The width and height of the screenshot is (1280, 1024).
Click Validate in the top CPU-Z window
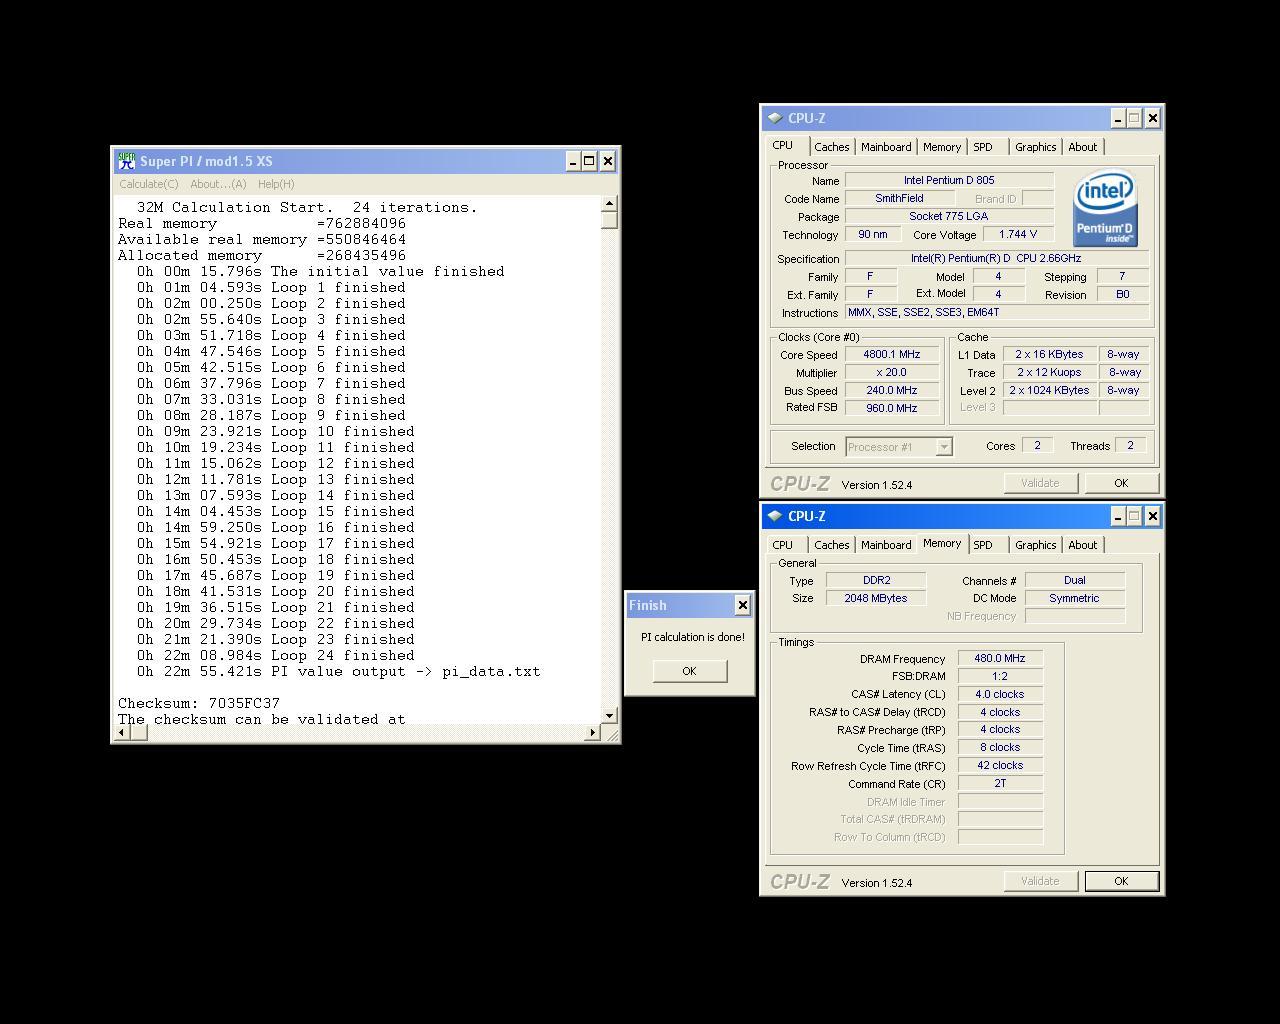coord(1040,483)
